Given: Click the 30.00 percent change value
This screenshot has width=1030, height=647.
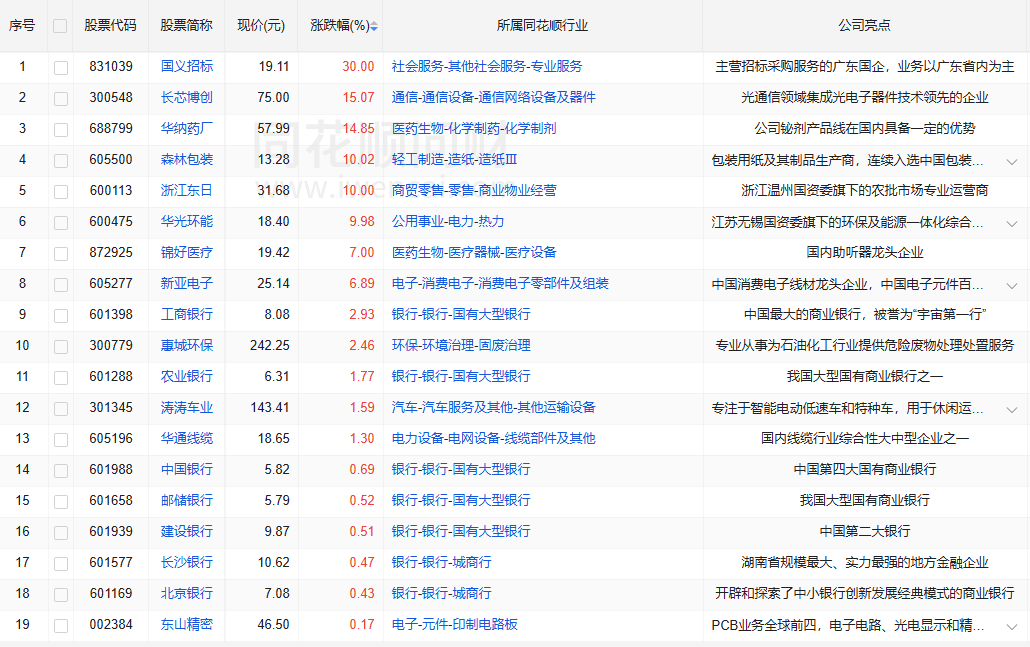Looking at the screenshot, I should [x=358, y=66].
